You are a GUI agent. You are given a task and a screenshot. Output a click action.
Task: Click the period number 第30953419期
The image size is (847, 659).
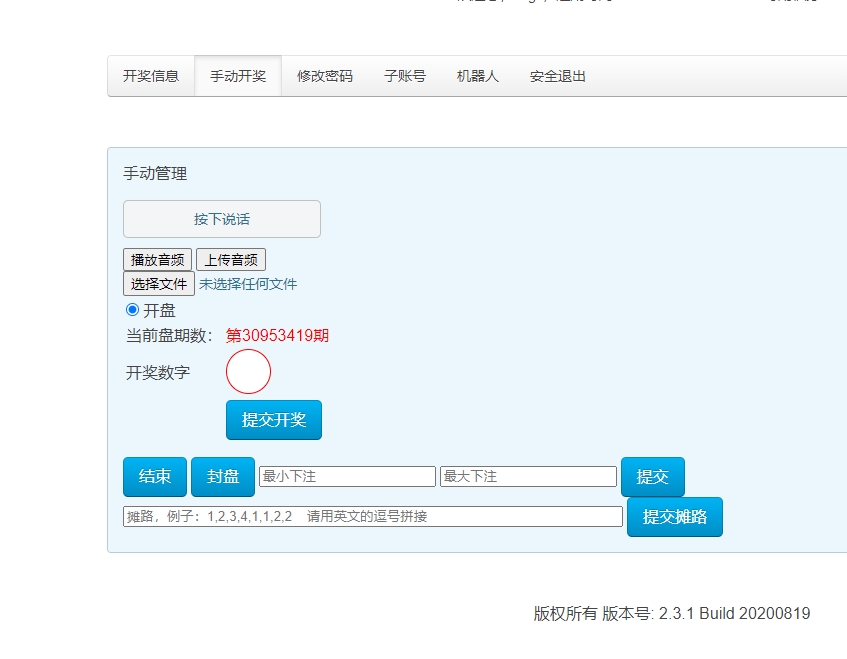click(x=277, y=335)
